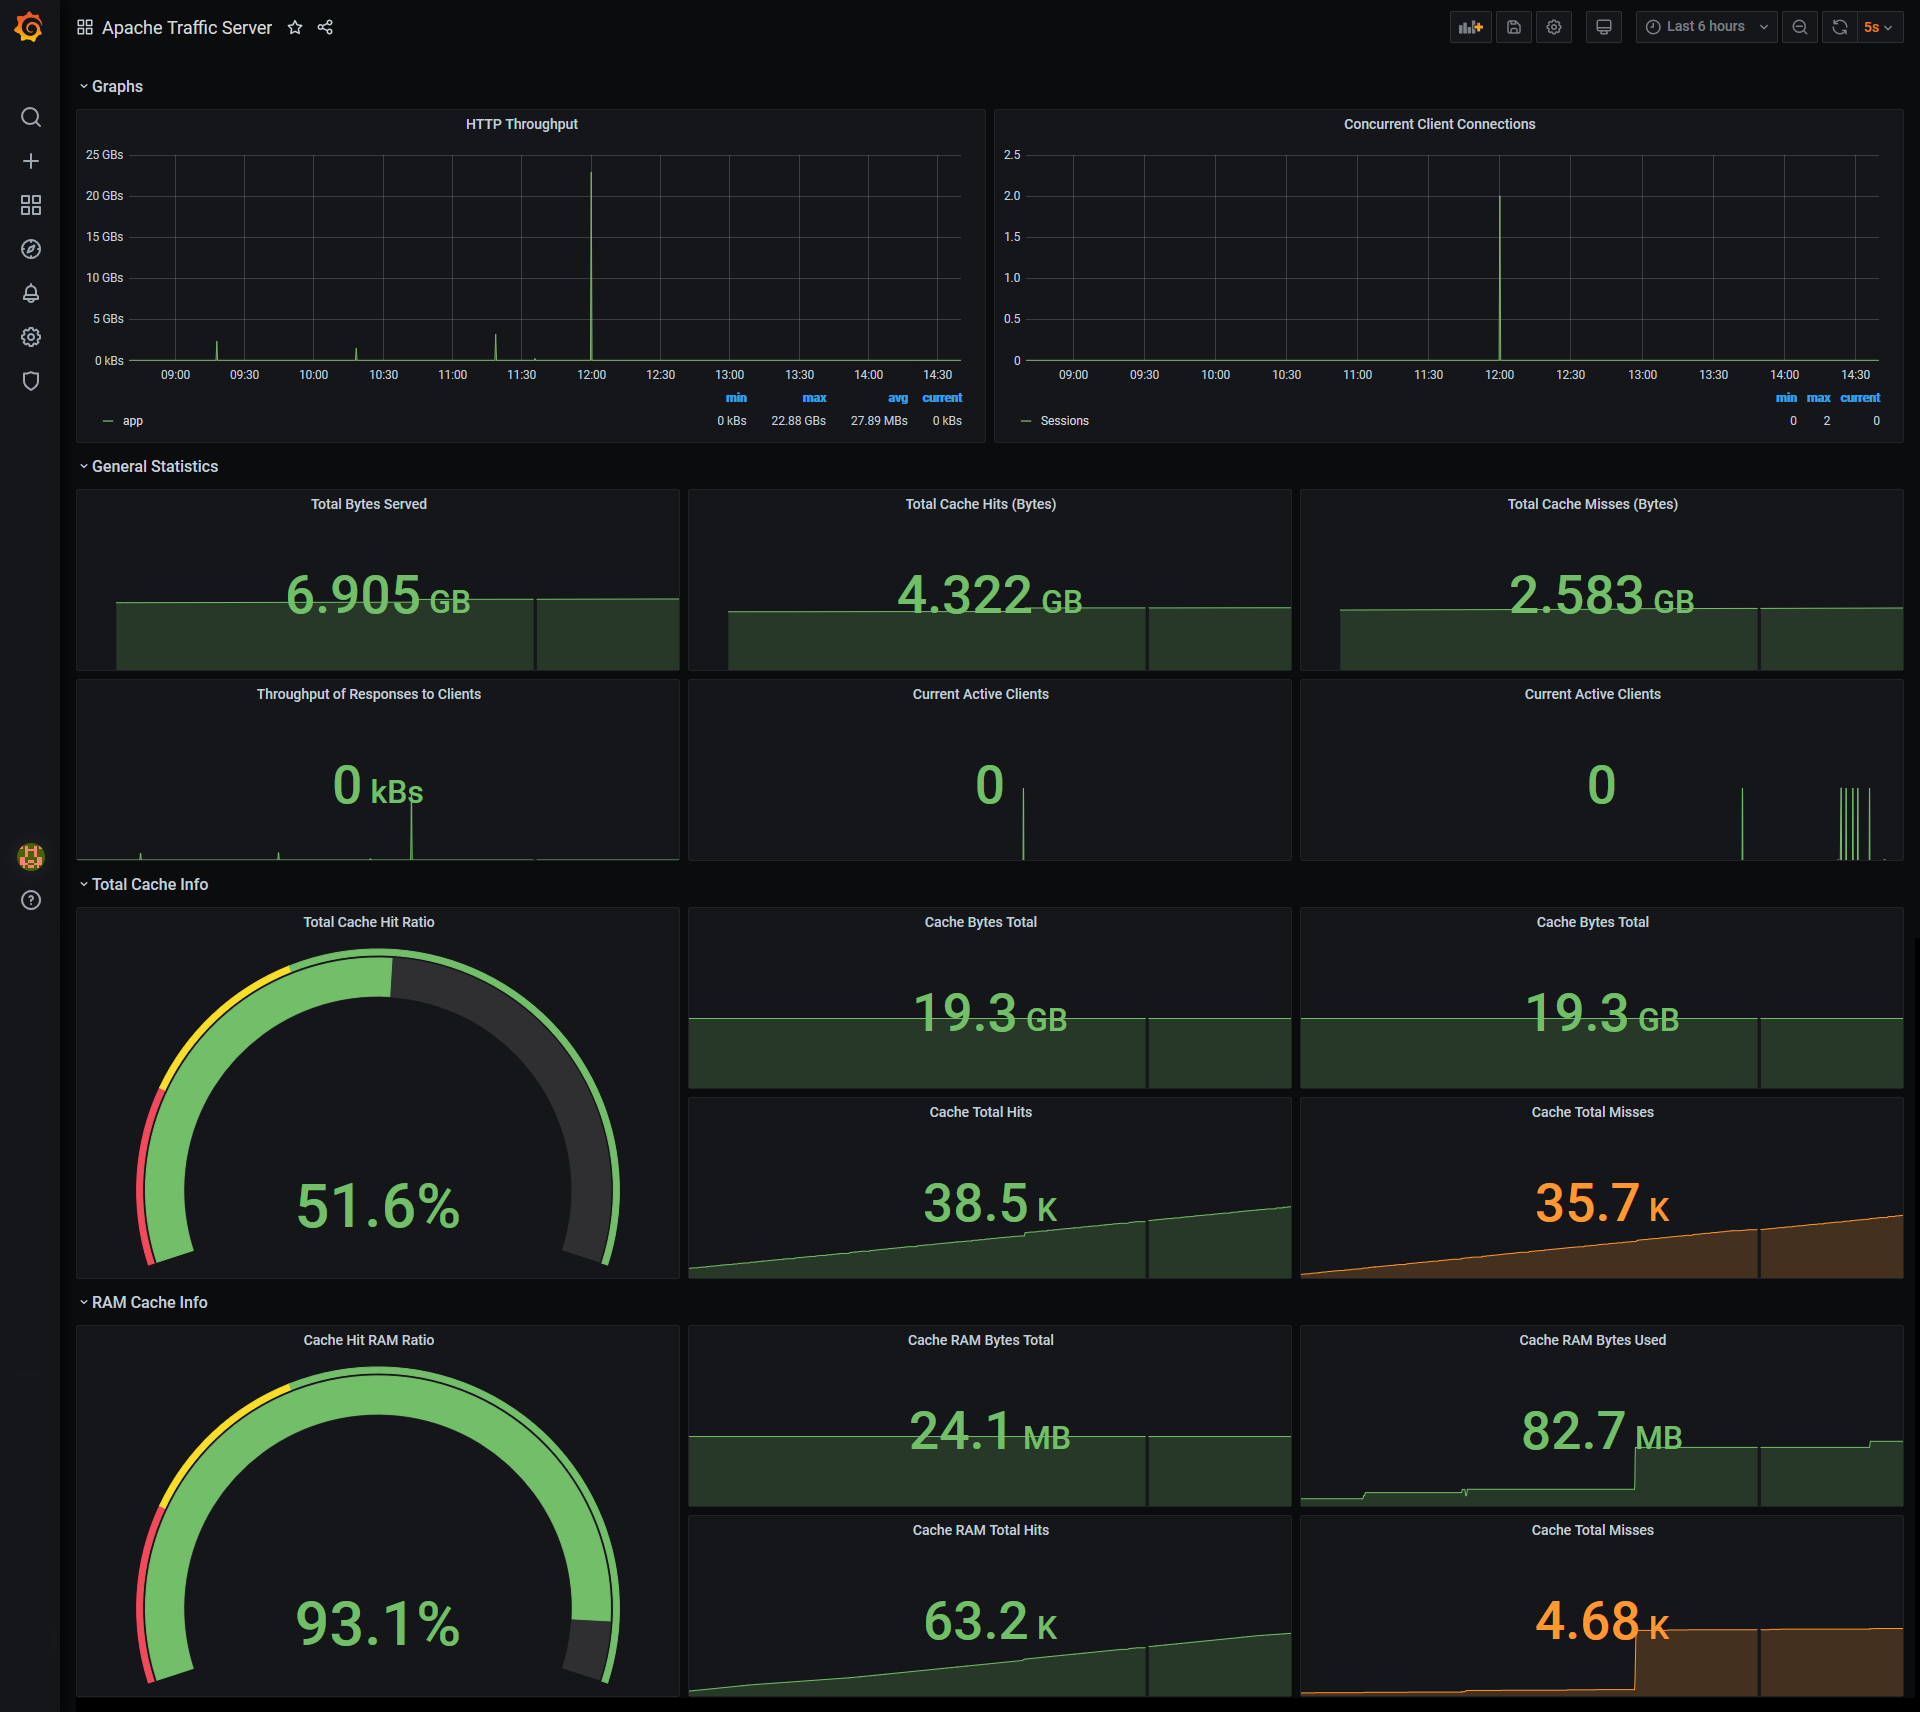The height and width of the screenshot is (1712, 1920).
Task: Open the Total Cache Hit Ratio panel menu
Action: (368, 922)
